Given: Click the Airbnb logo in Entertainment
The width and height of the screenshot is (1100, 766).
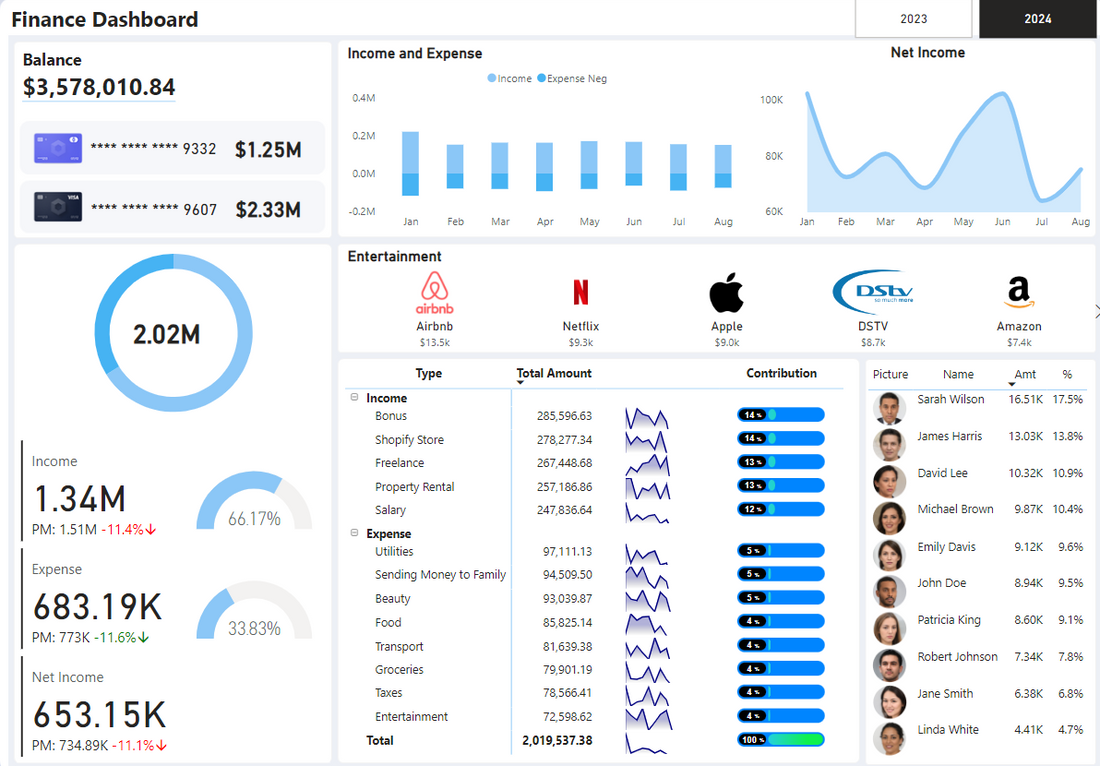Looking at the screenshot, I should tap(434, 293).
